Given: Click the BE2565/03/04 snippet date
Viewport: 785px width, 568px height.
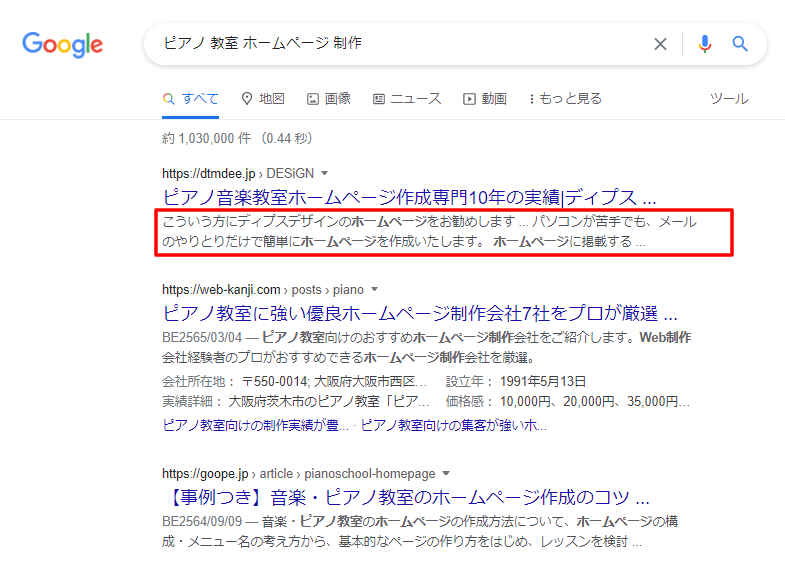Looking at the screenshot, I should pos(202,337).
